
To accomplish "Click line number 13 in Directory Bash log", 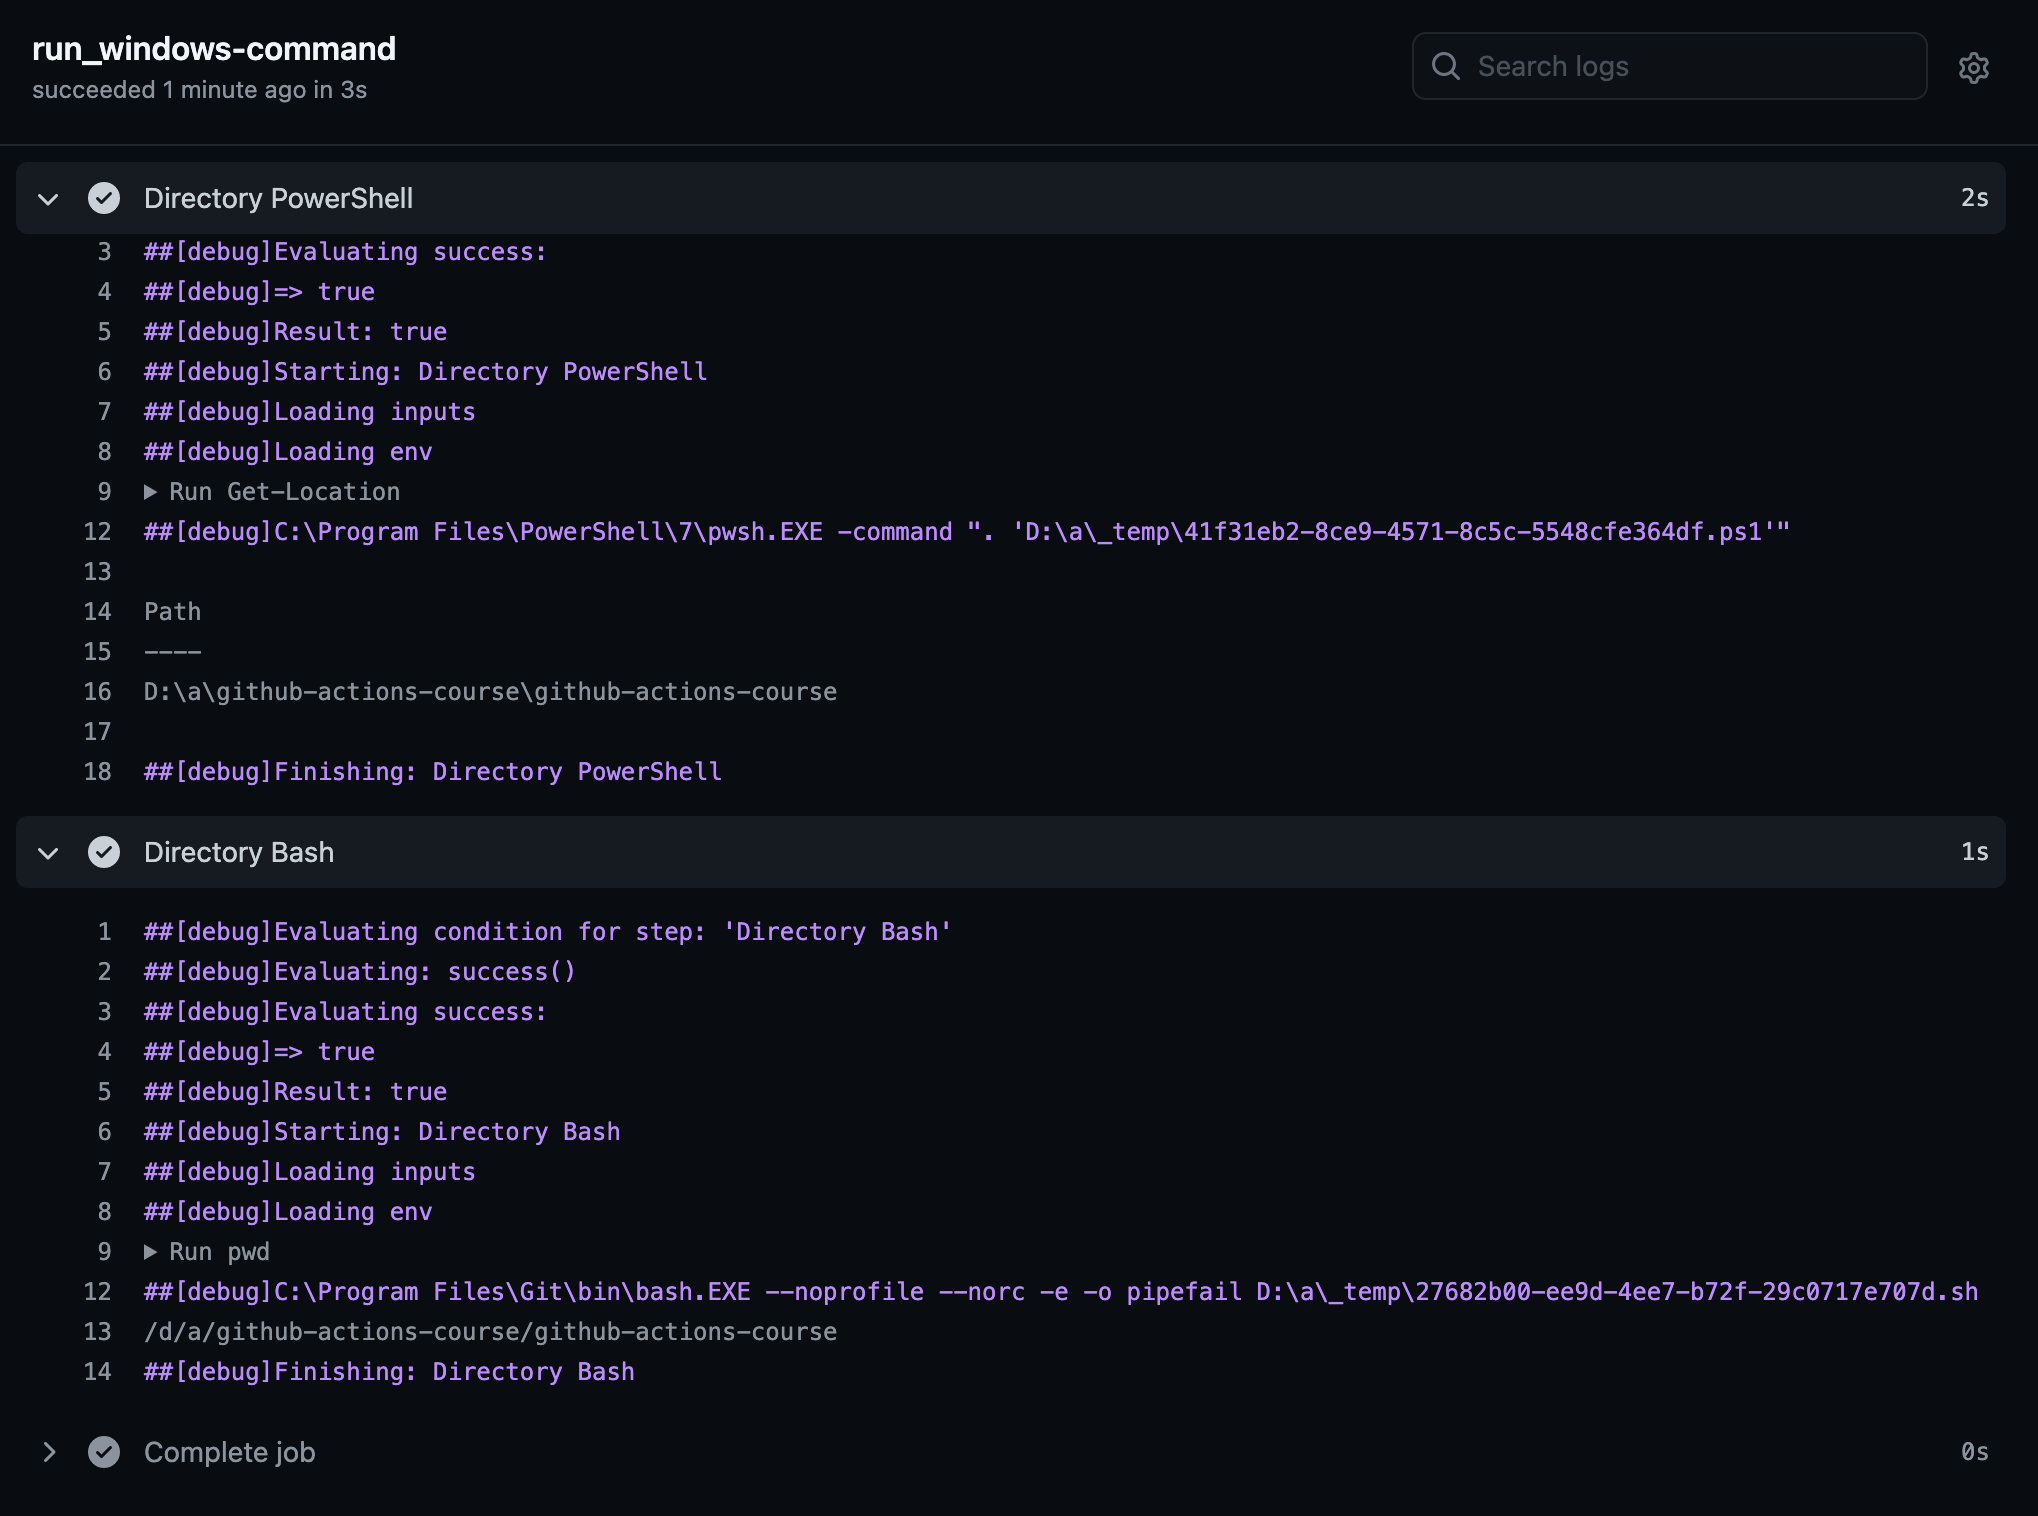I will click(x=97, y=1332).
